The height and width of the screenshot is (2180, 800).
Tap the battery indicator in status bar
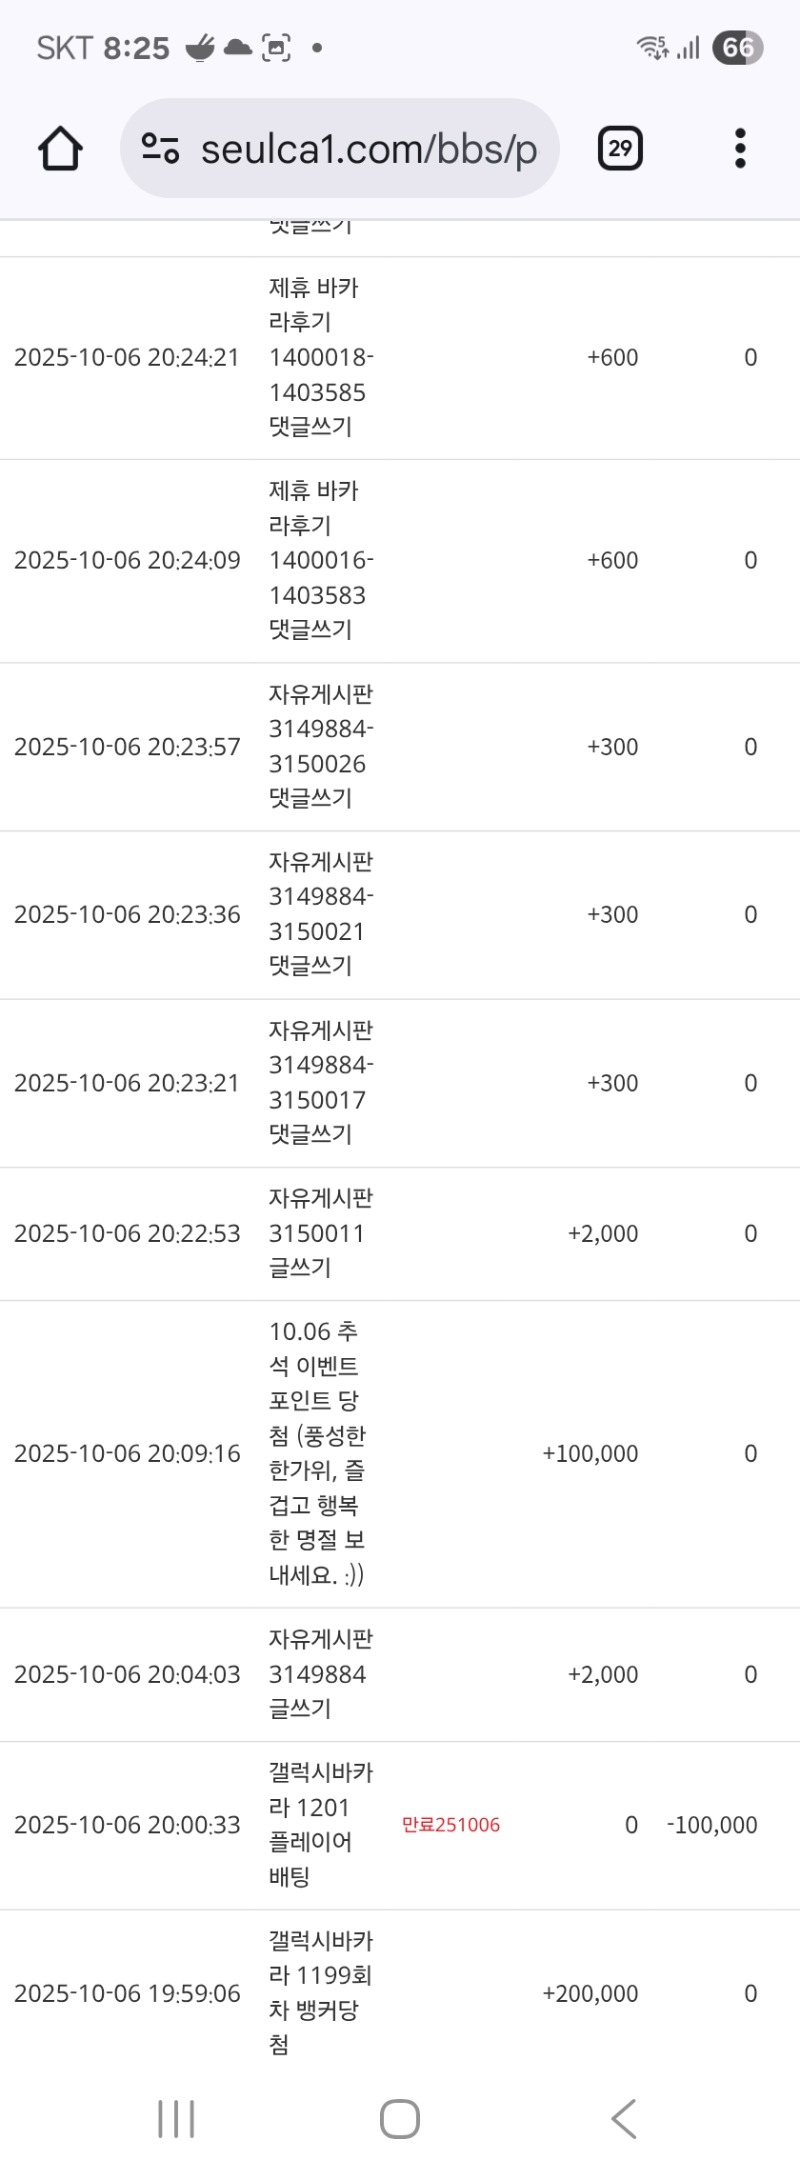[x=737, y=48]
